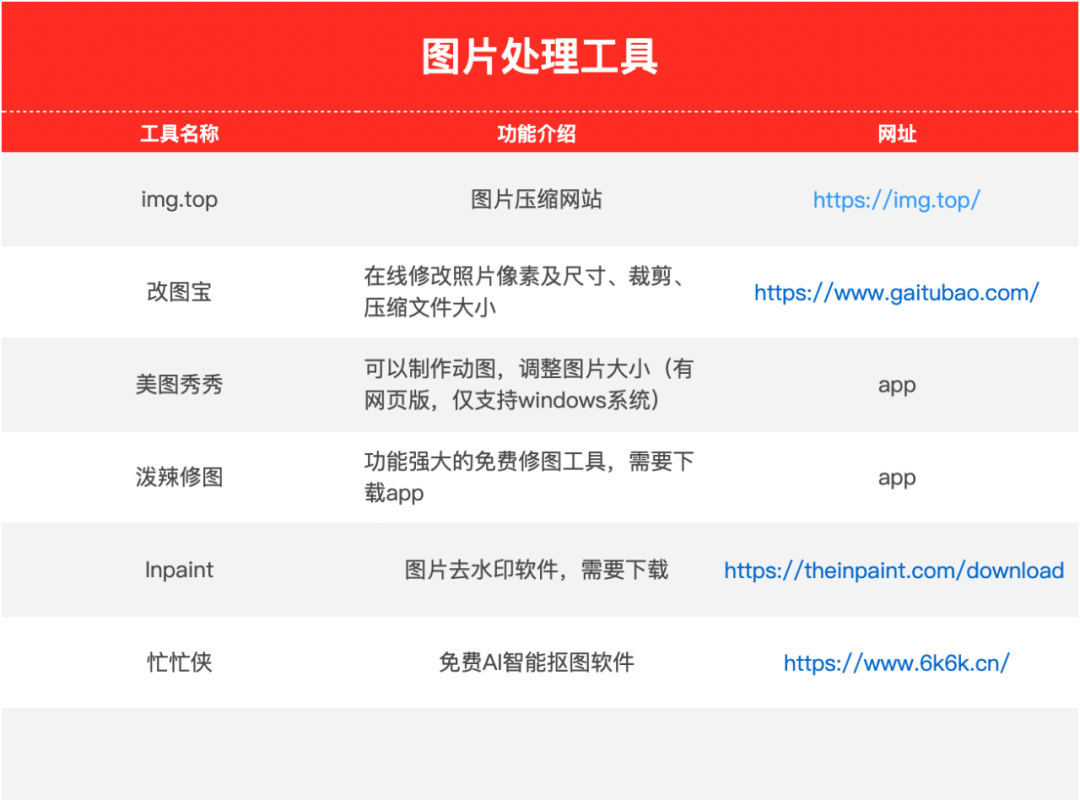The width and height of the screenshot is (1080, 800).
Task: Select the 忙忙侠 tool name
Action: tap(179, 662)
